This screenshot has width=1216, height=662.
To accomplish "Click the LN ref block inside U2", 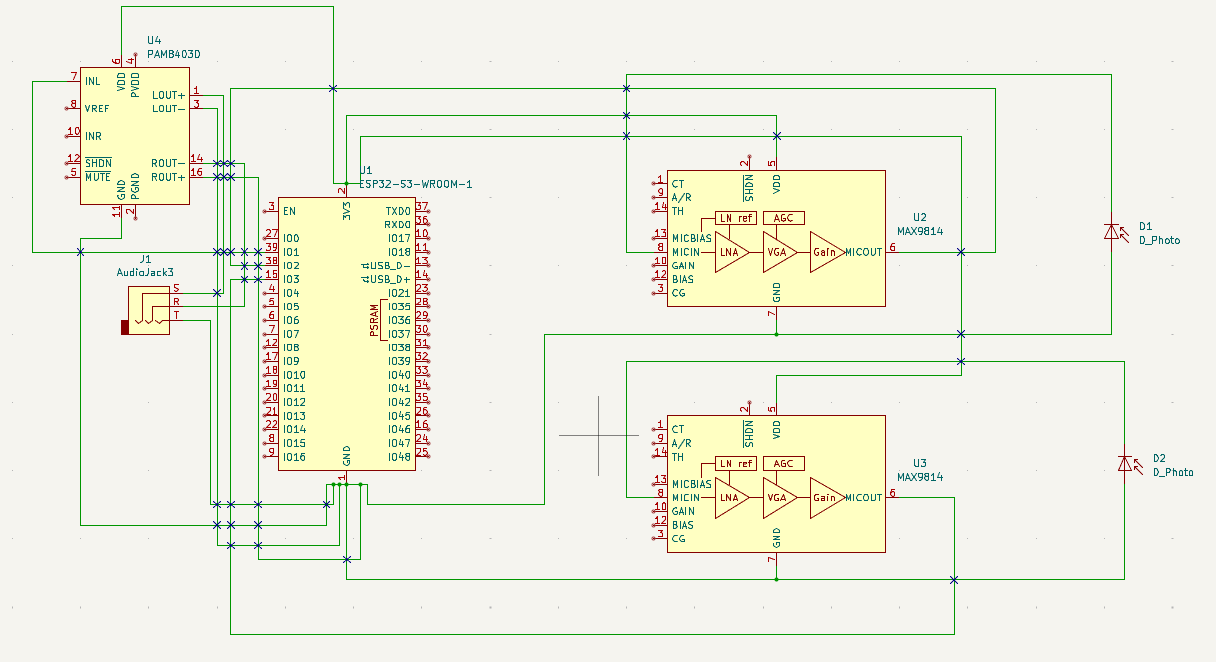I will coord(736,218).
